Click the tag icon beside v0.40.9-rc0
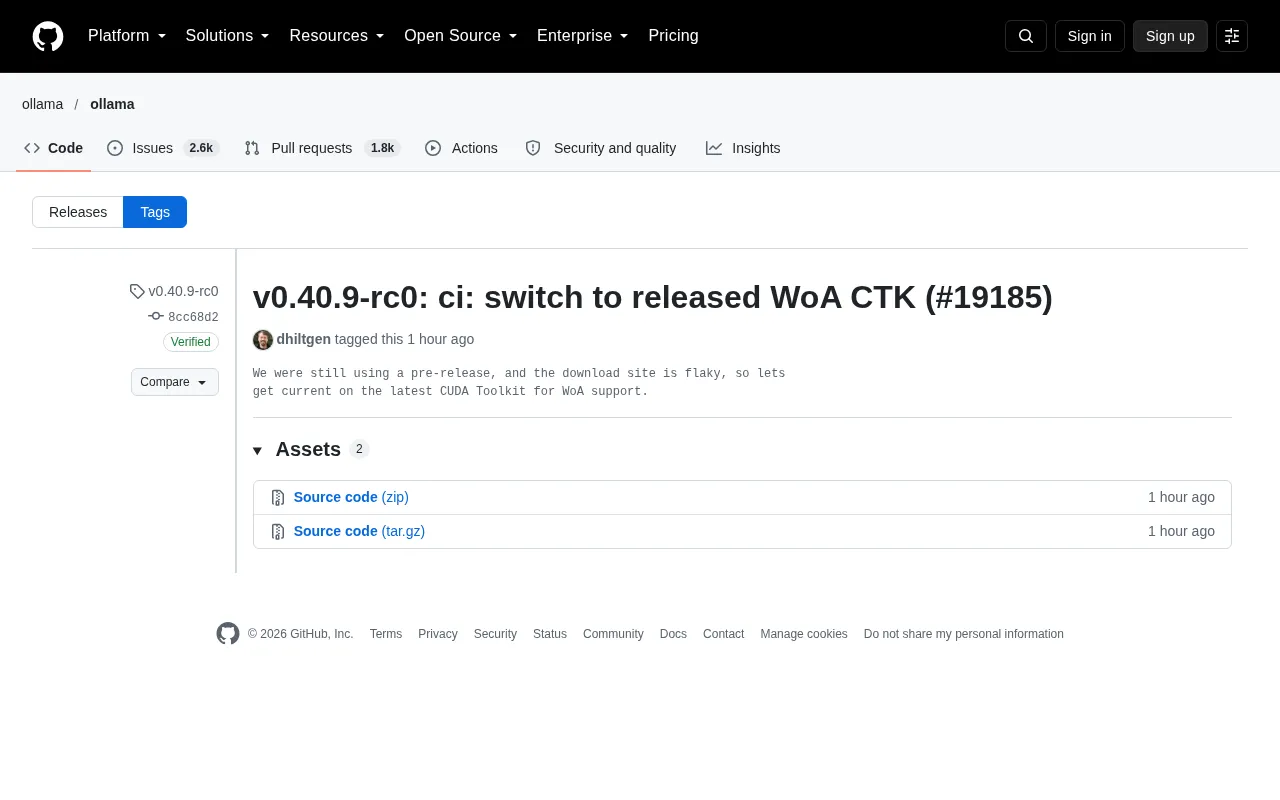The image size is (1280, 800). click(x=137, y=291)
